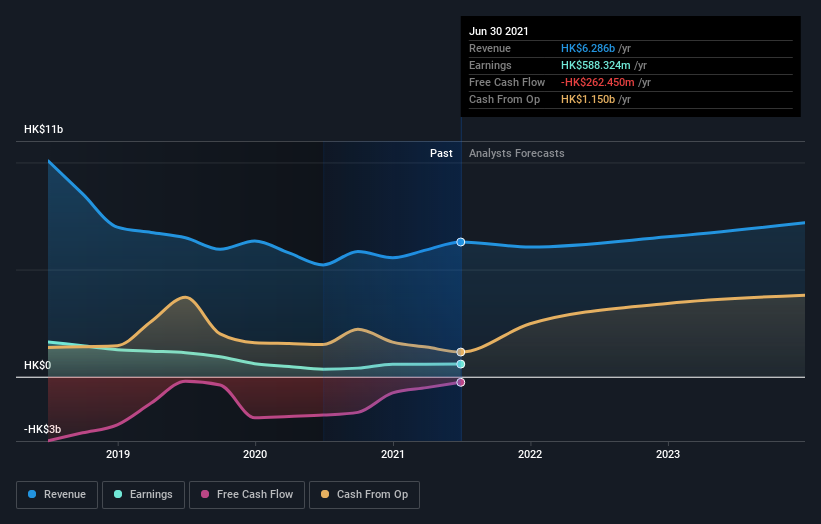This screenshot has width=821, height=524.
Task: Select the blue Revenue data point marker
Action: click(461, 242)
